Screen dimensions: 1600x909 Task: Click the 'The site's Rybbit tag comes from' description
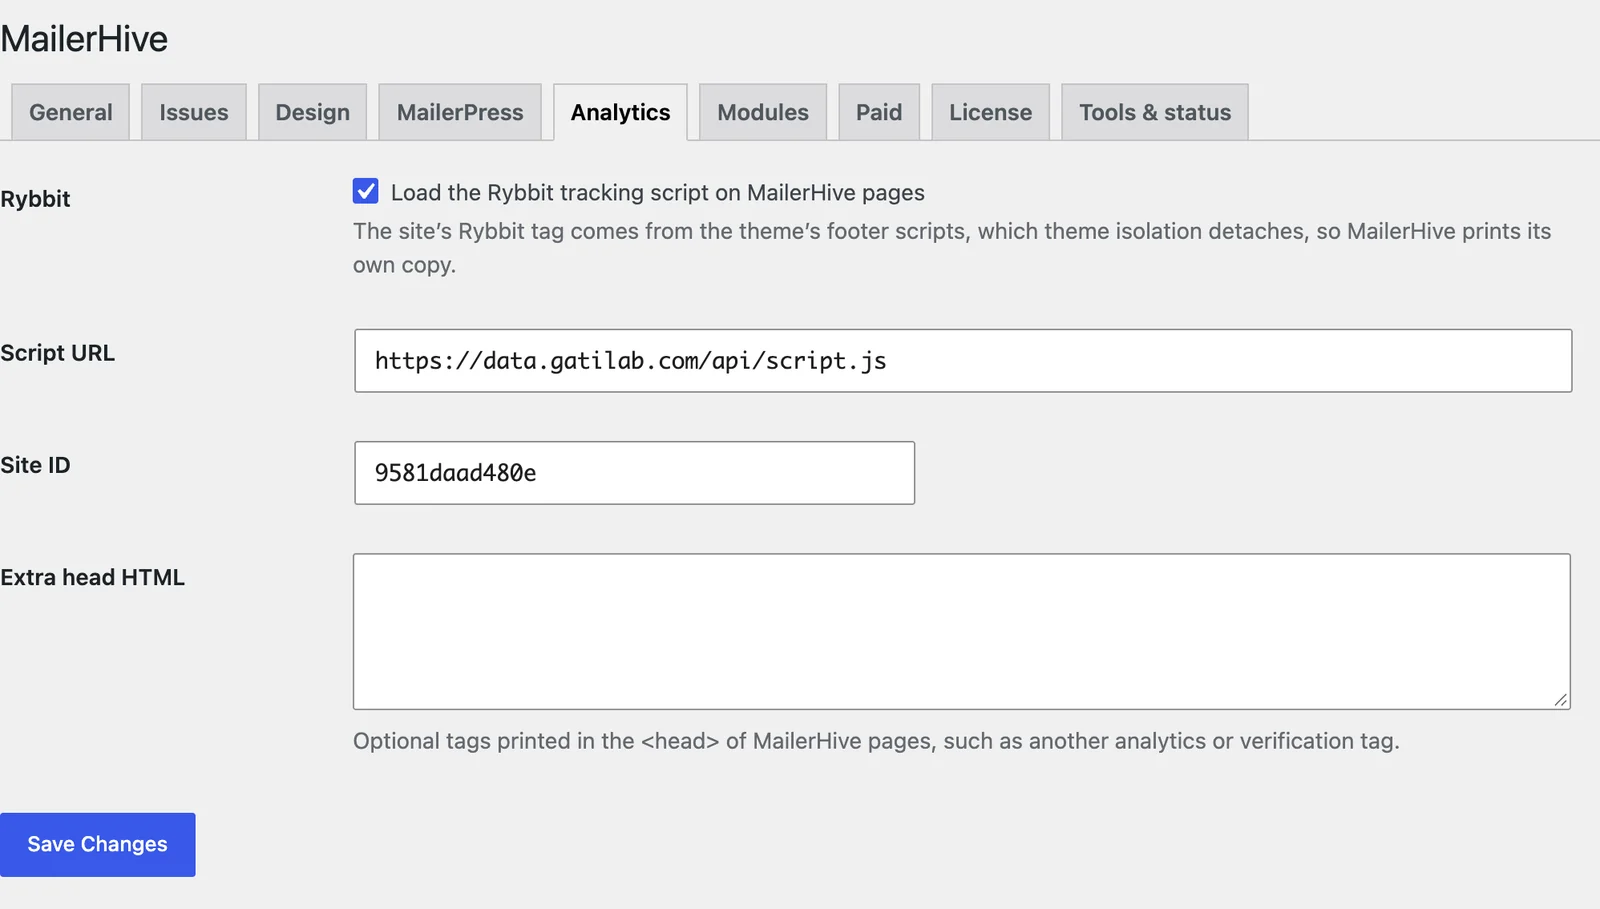click(952, 248)
